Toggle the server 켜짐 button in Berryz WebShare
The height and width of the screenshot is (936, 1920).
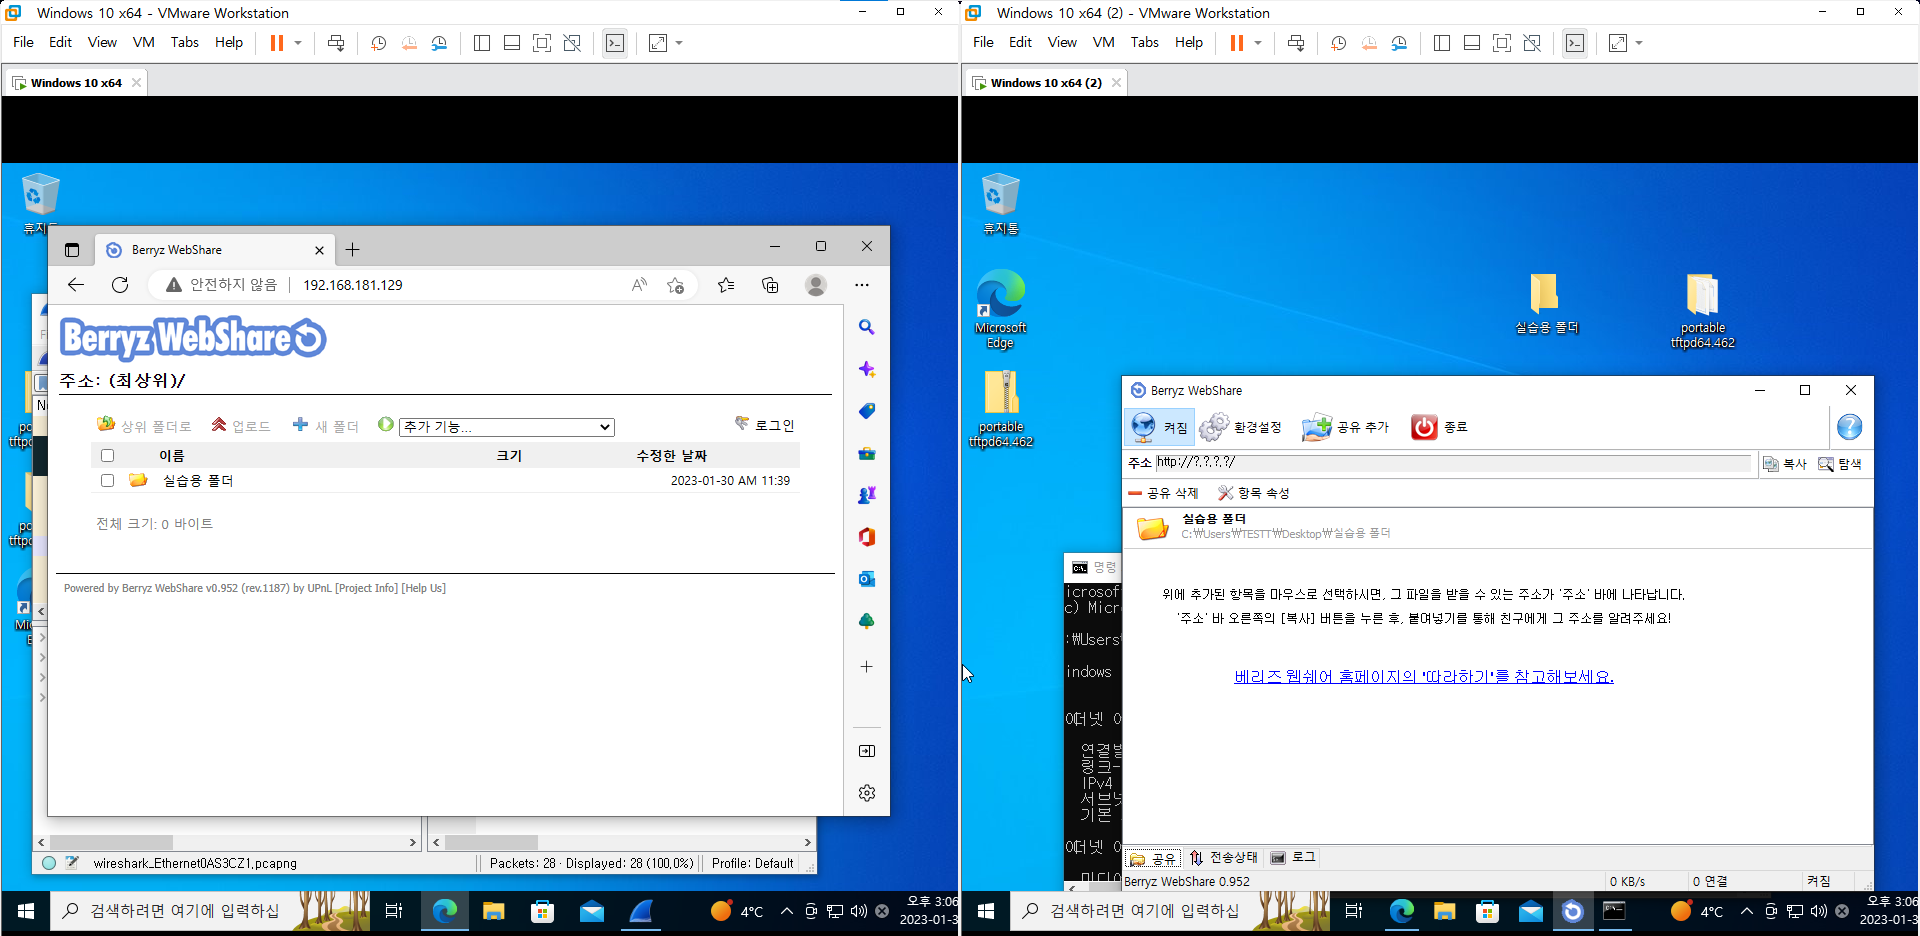tap(1159, 427)
